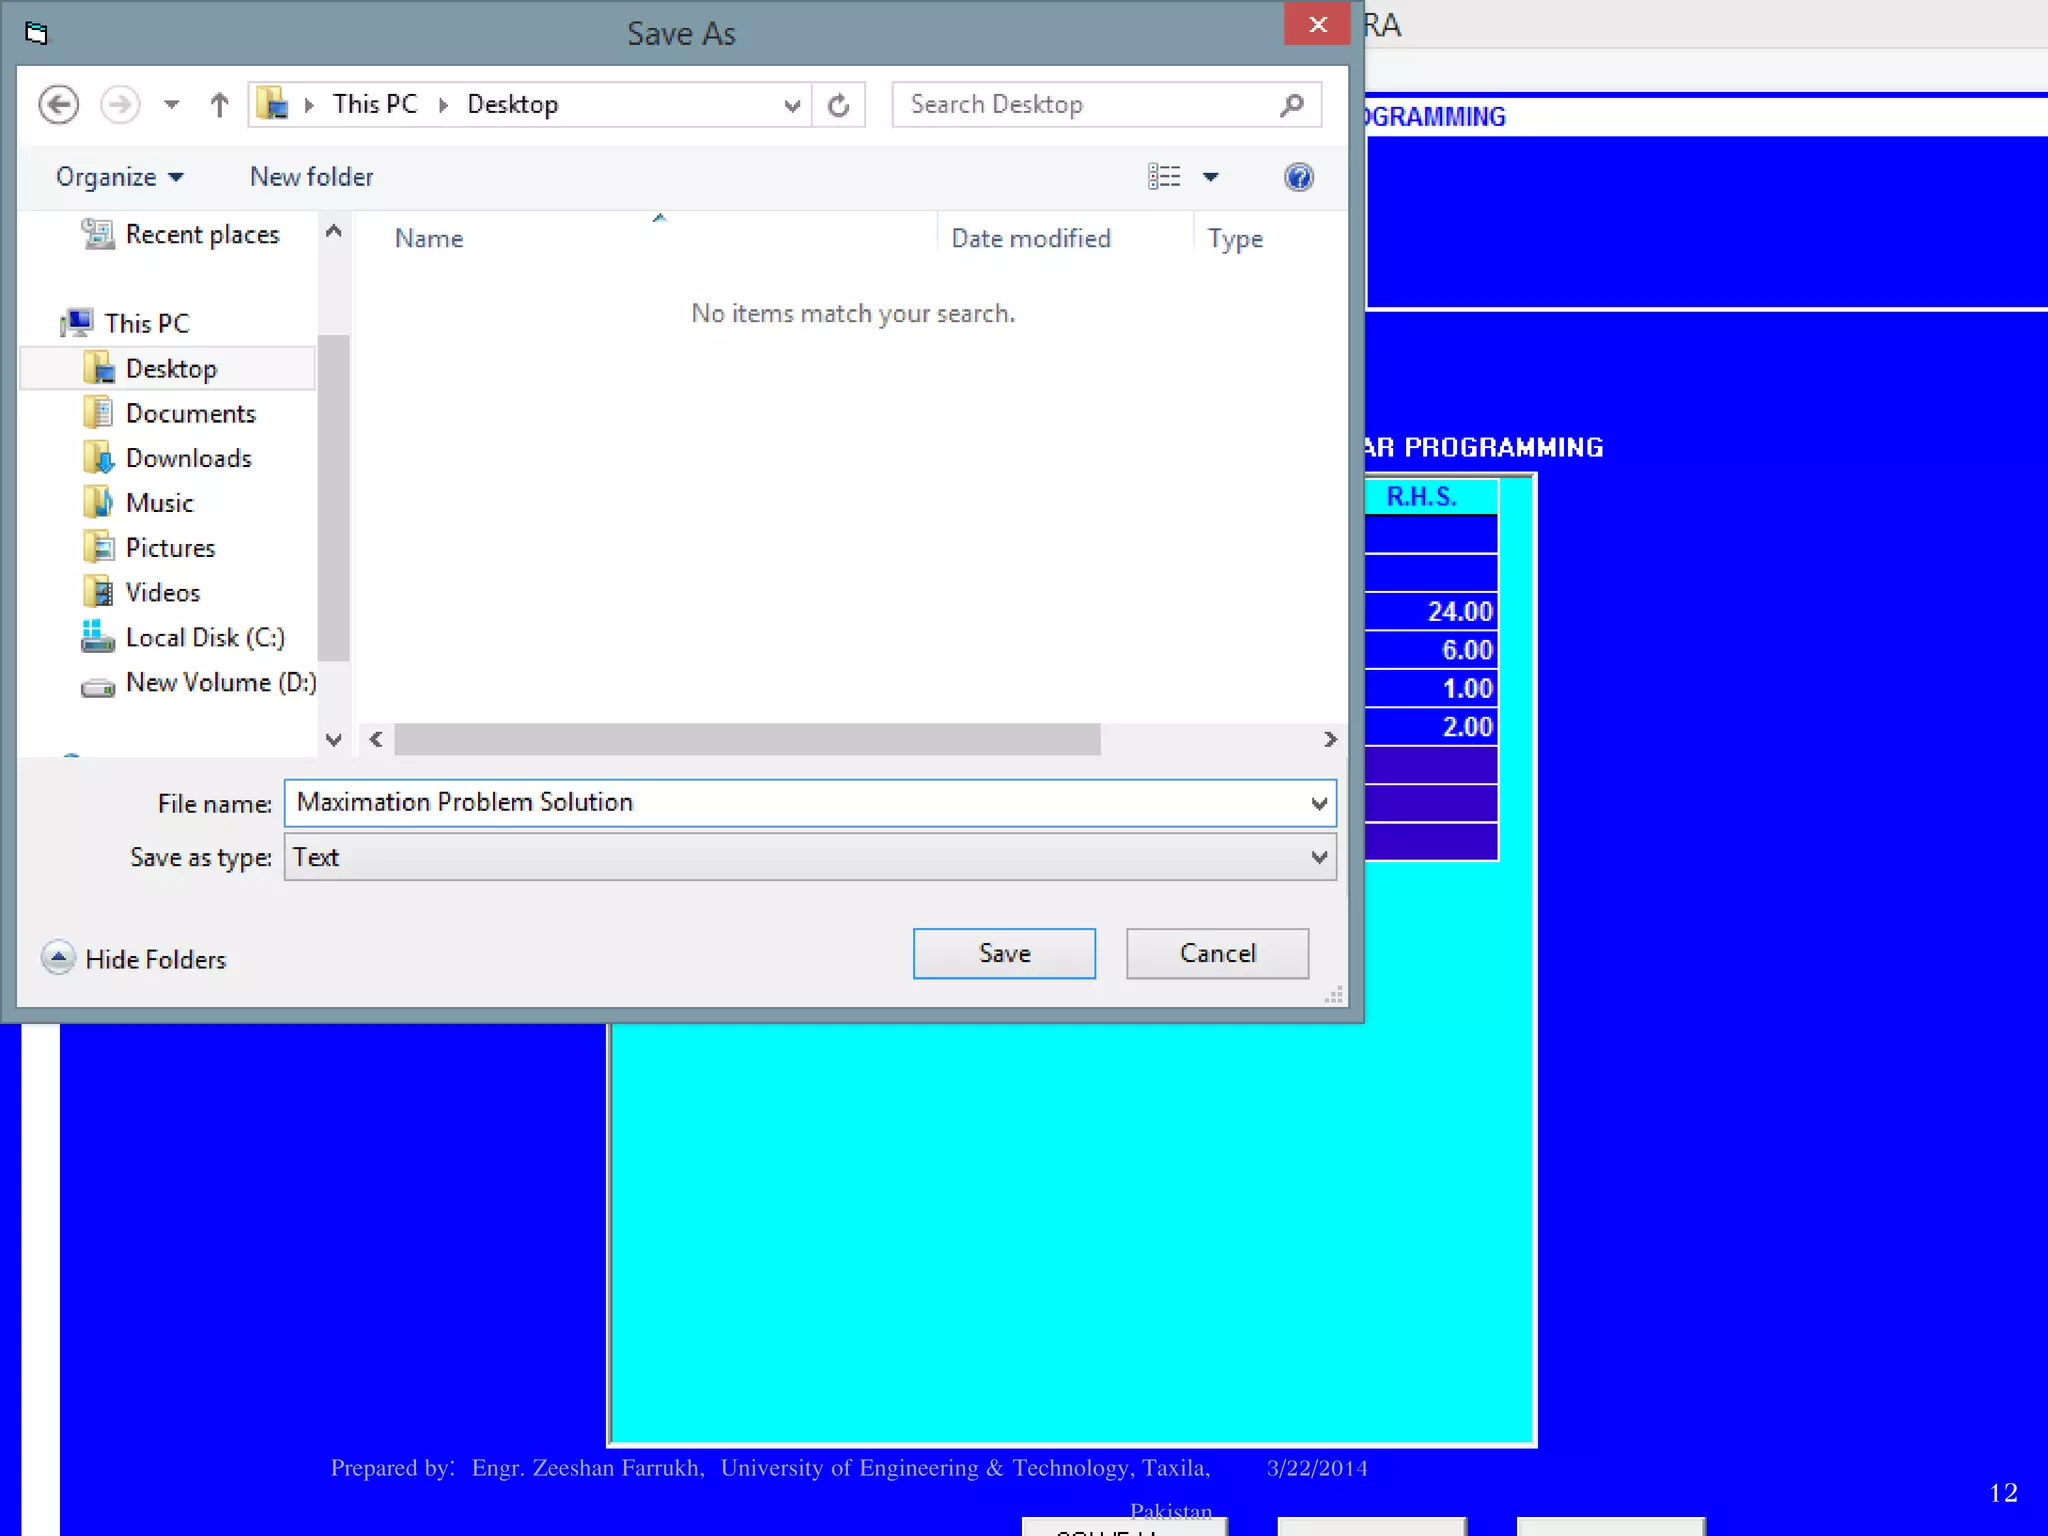Change the view layout icon
Screen dimensions: 2048x1536
(1164, 177)
